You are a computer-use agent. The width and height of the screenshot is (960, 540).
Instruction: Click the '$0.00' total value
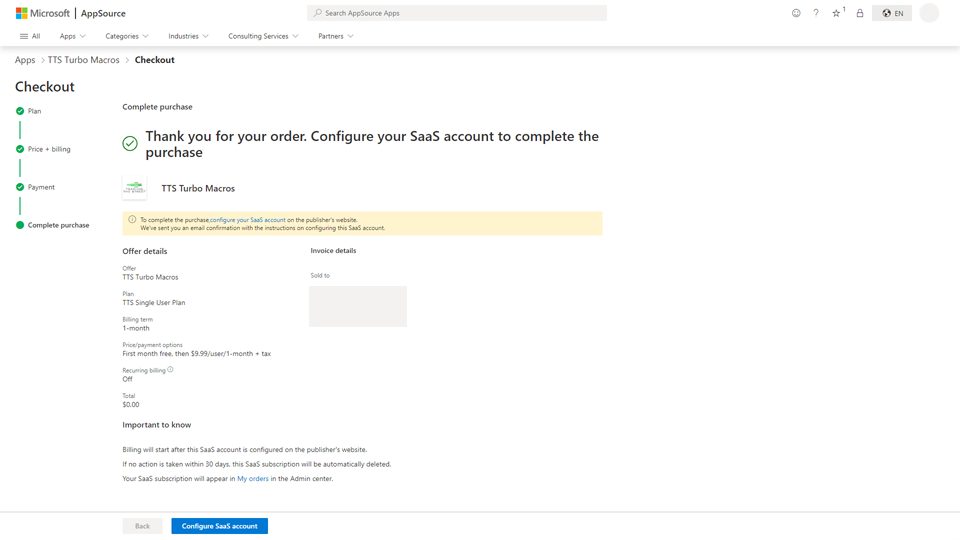coord(131,405)
